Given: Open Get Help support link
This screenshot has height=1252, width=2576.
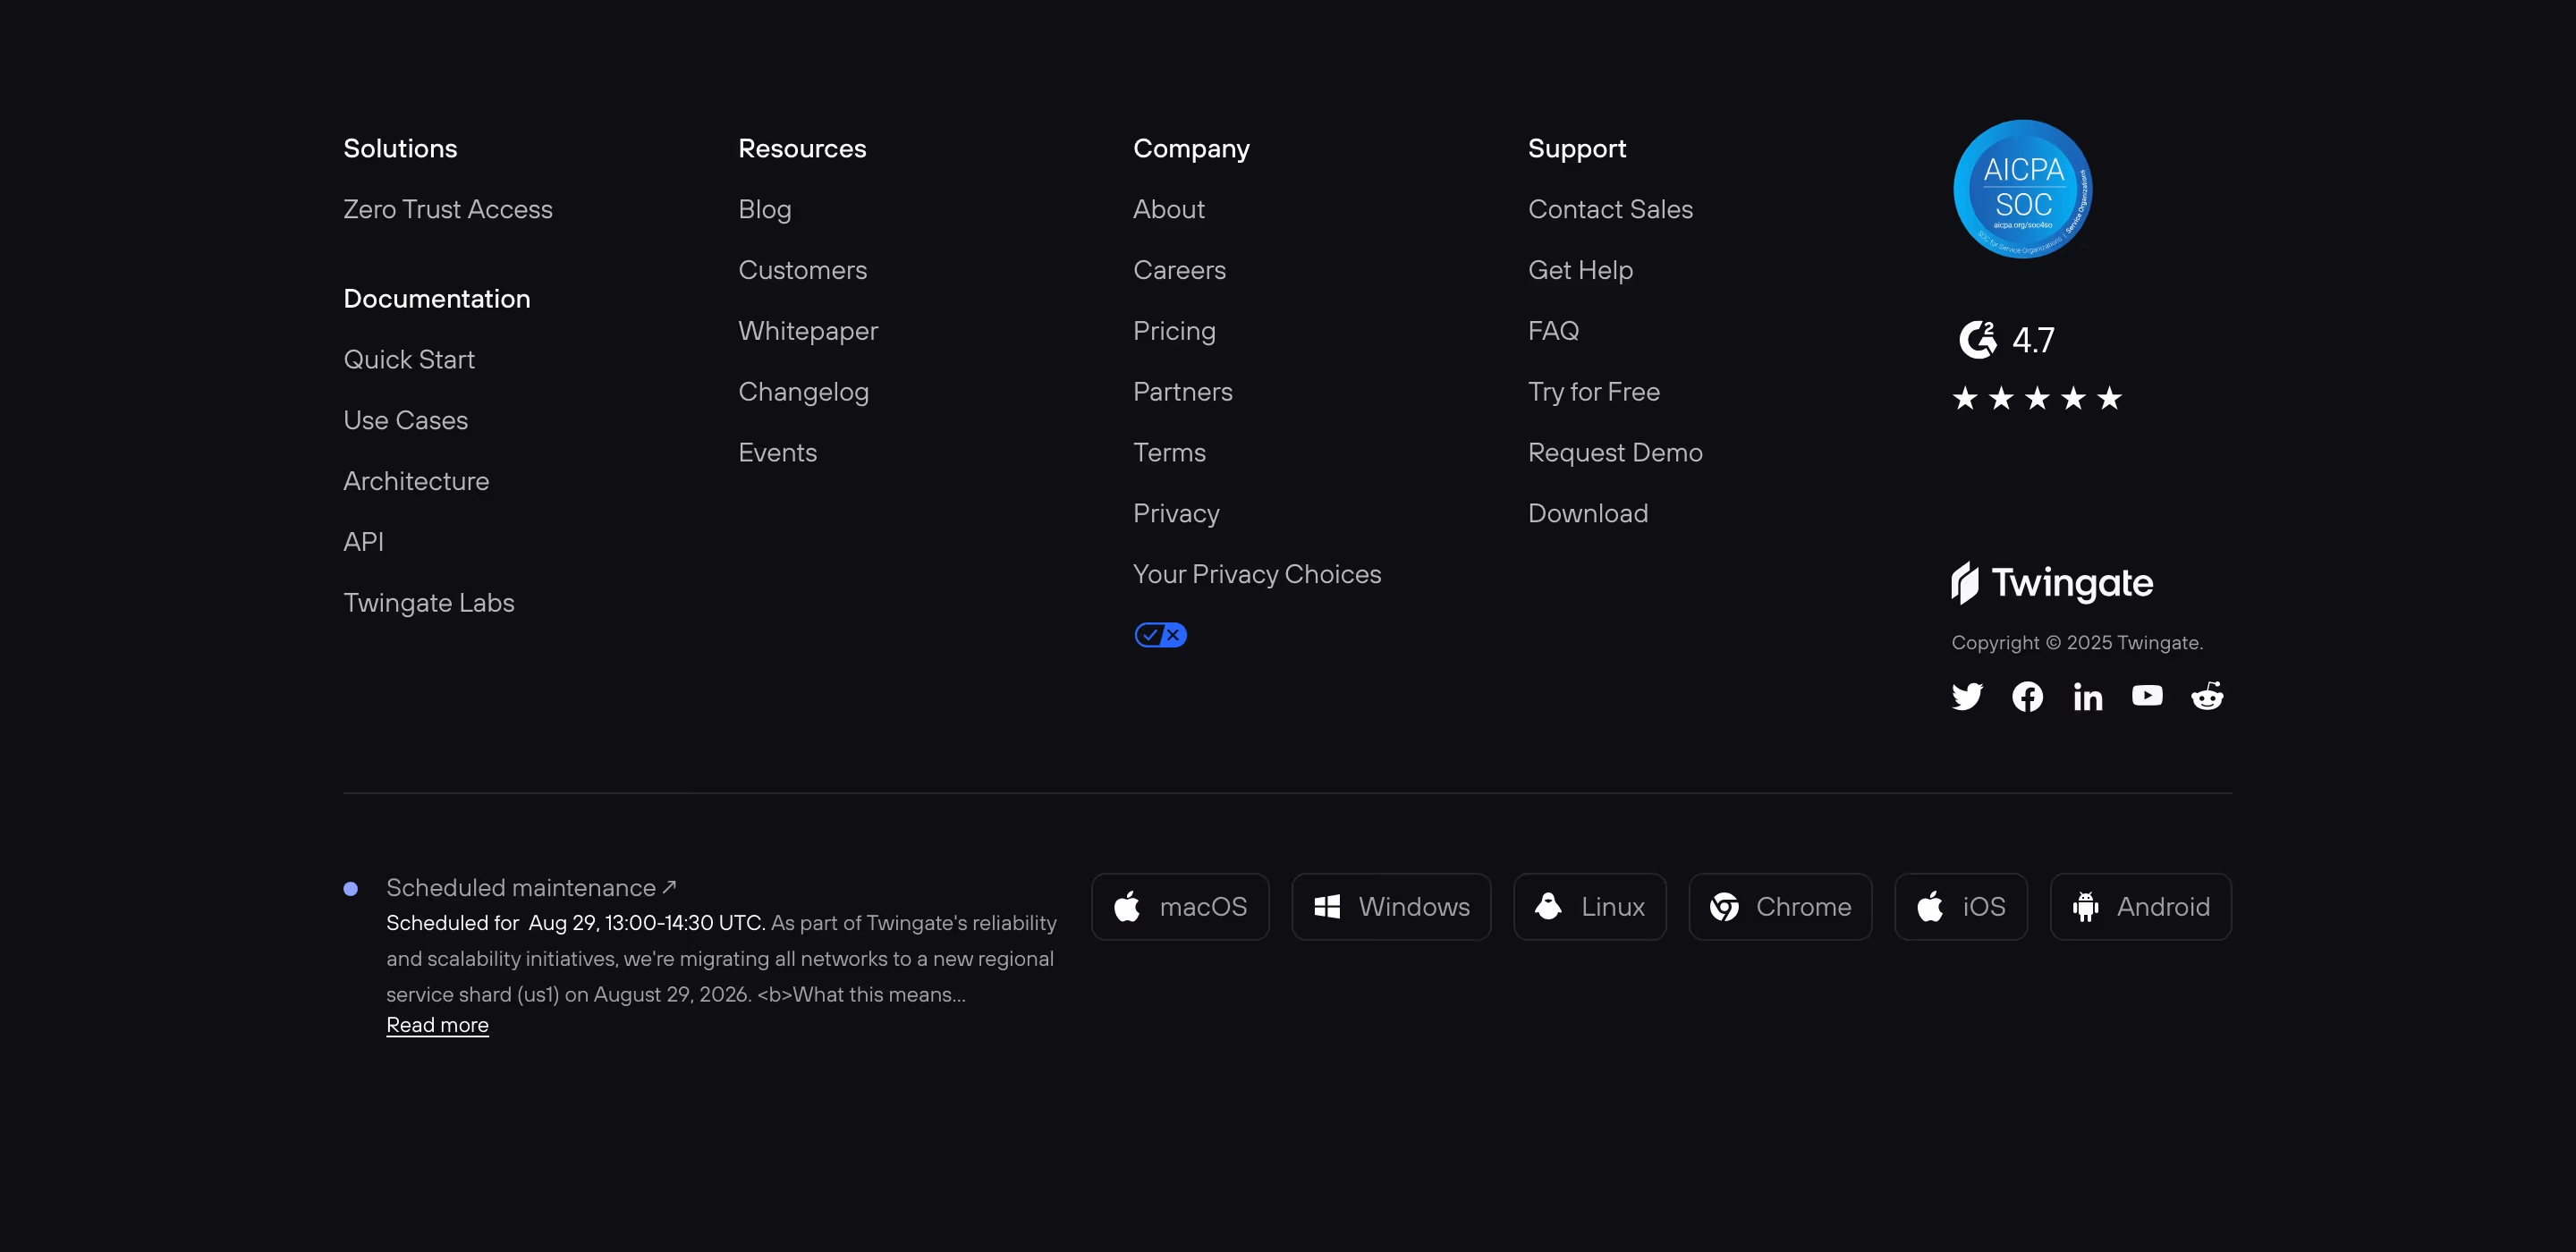Looking at the screenshot, I should [1580, 270].
